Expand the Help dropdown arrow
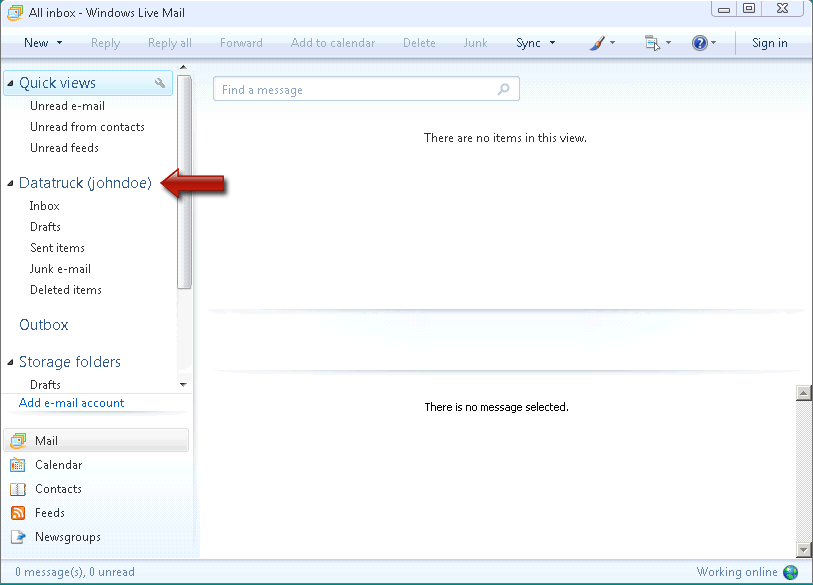This screenshot has width=813, height=585. 713,43
